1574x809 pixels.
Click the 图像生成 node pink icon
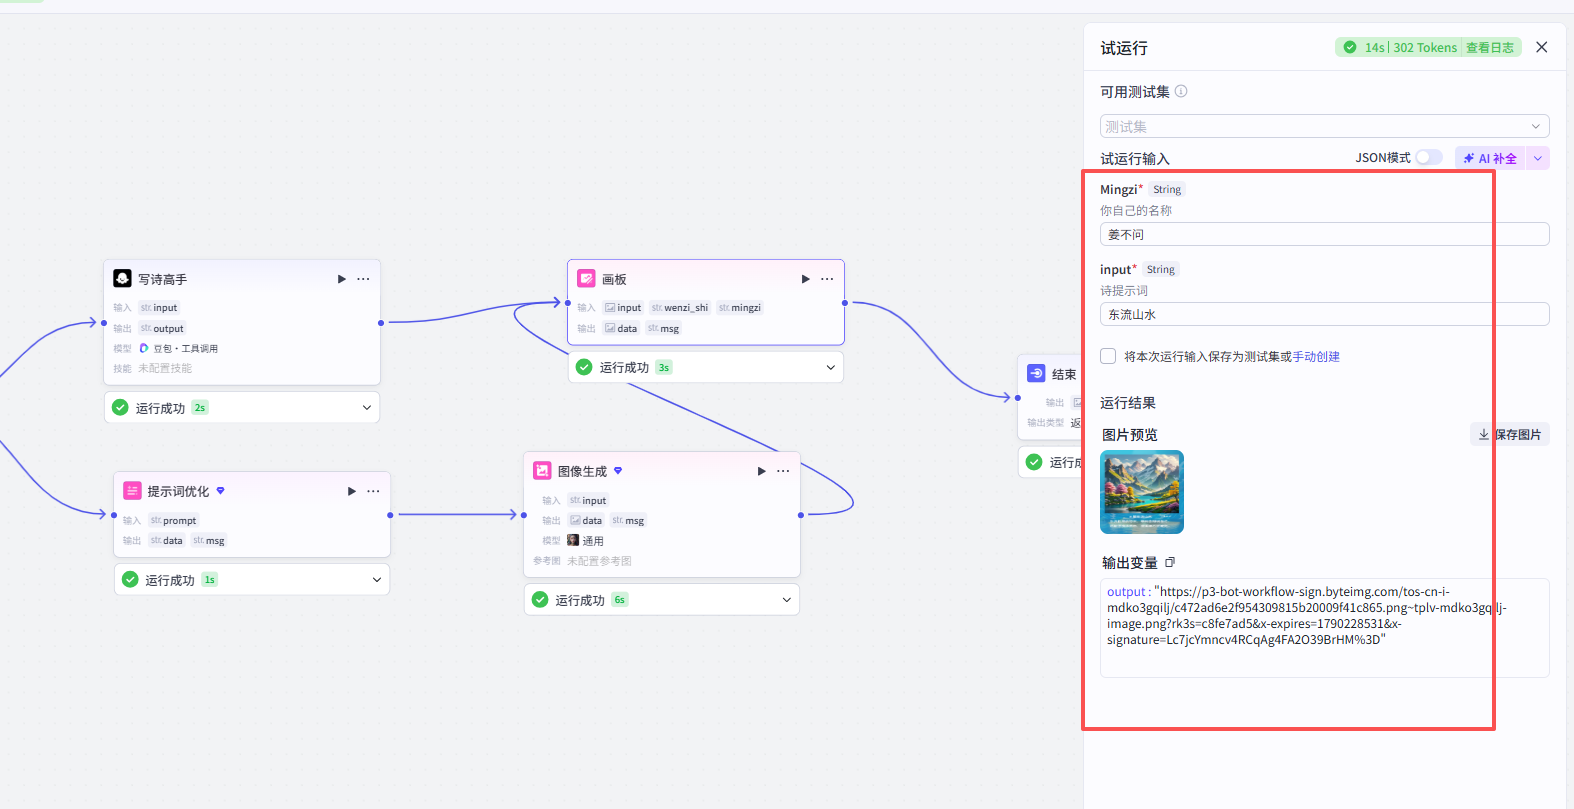click(x=542, y=470)
